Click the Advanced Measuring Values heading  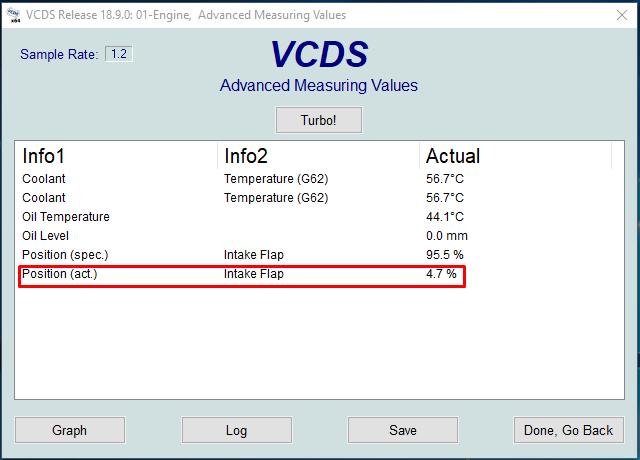pyautogui.click(x=319, y=86)
